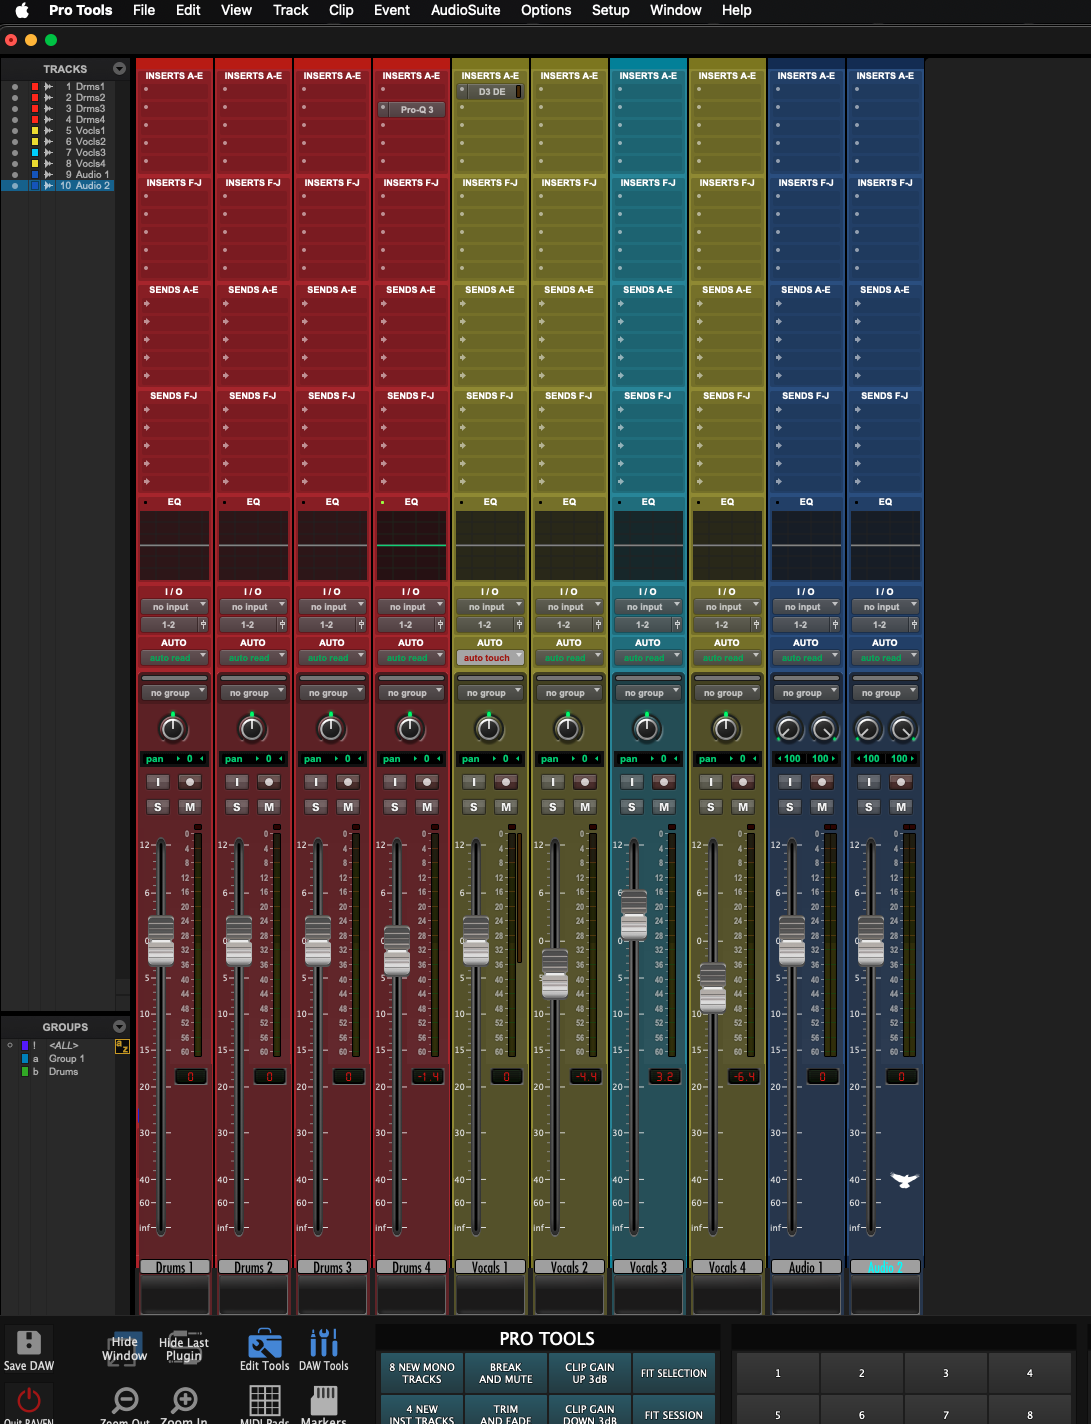The image size is (1091, 1424).
Task: Click the Hide Window icon
Action: (x=124, y=1348)
